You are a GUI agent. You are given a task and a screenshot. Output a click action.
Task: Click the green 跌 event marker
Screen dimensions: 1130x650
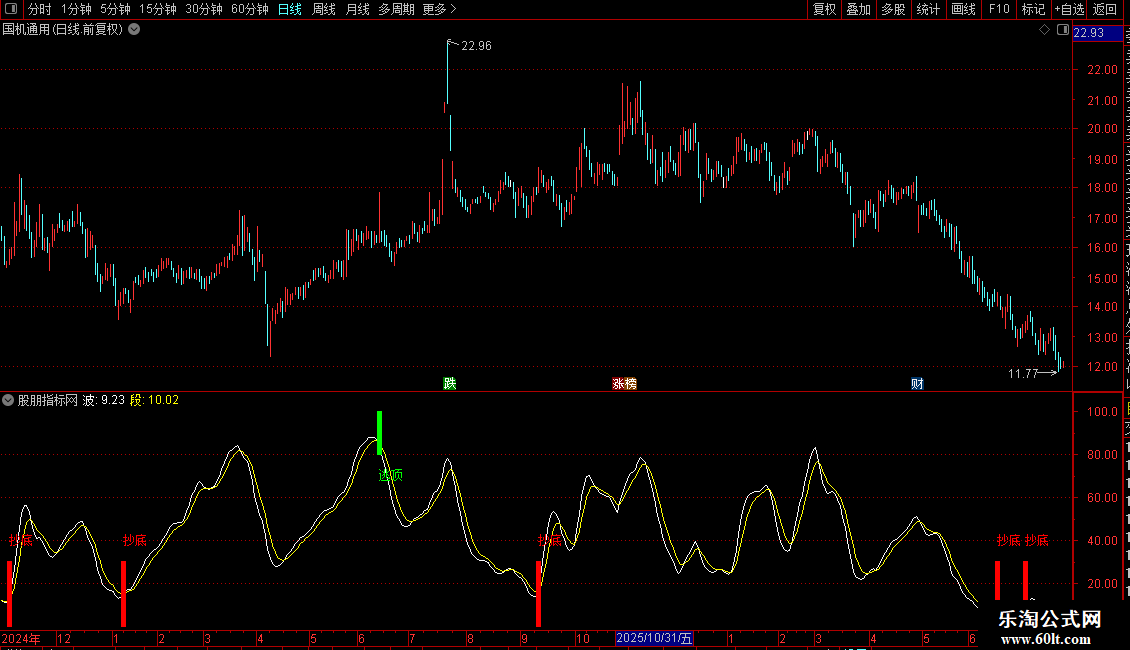tap(450, 383)
